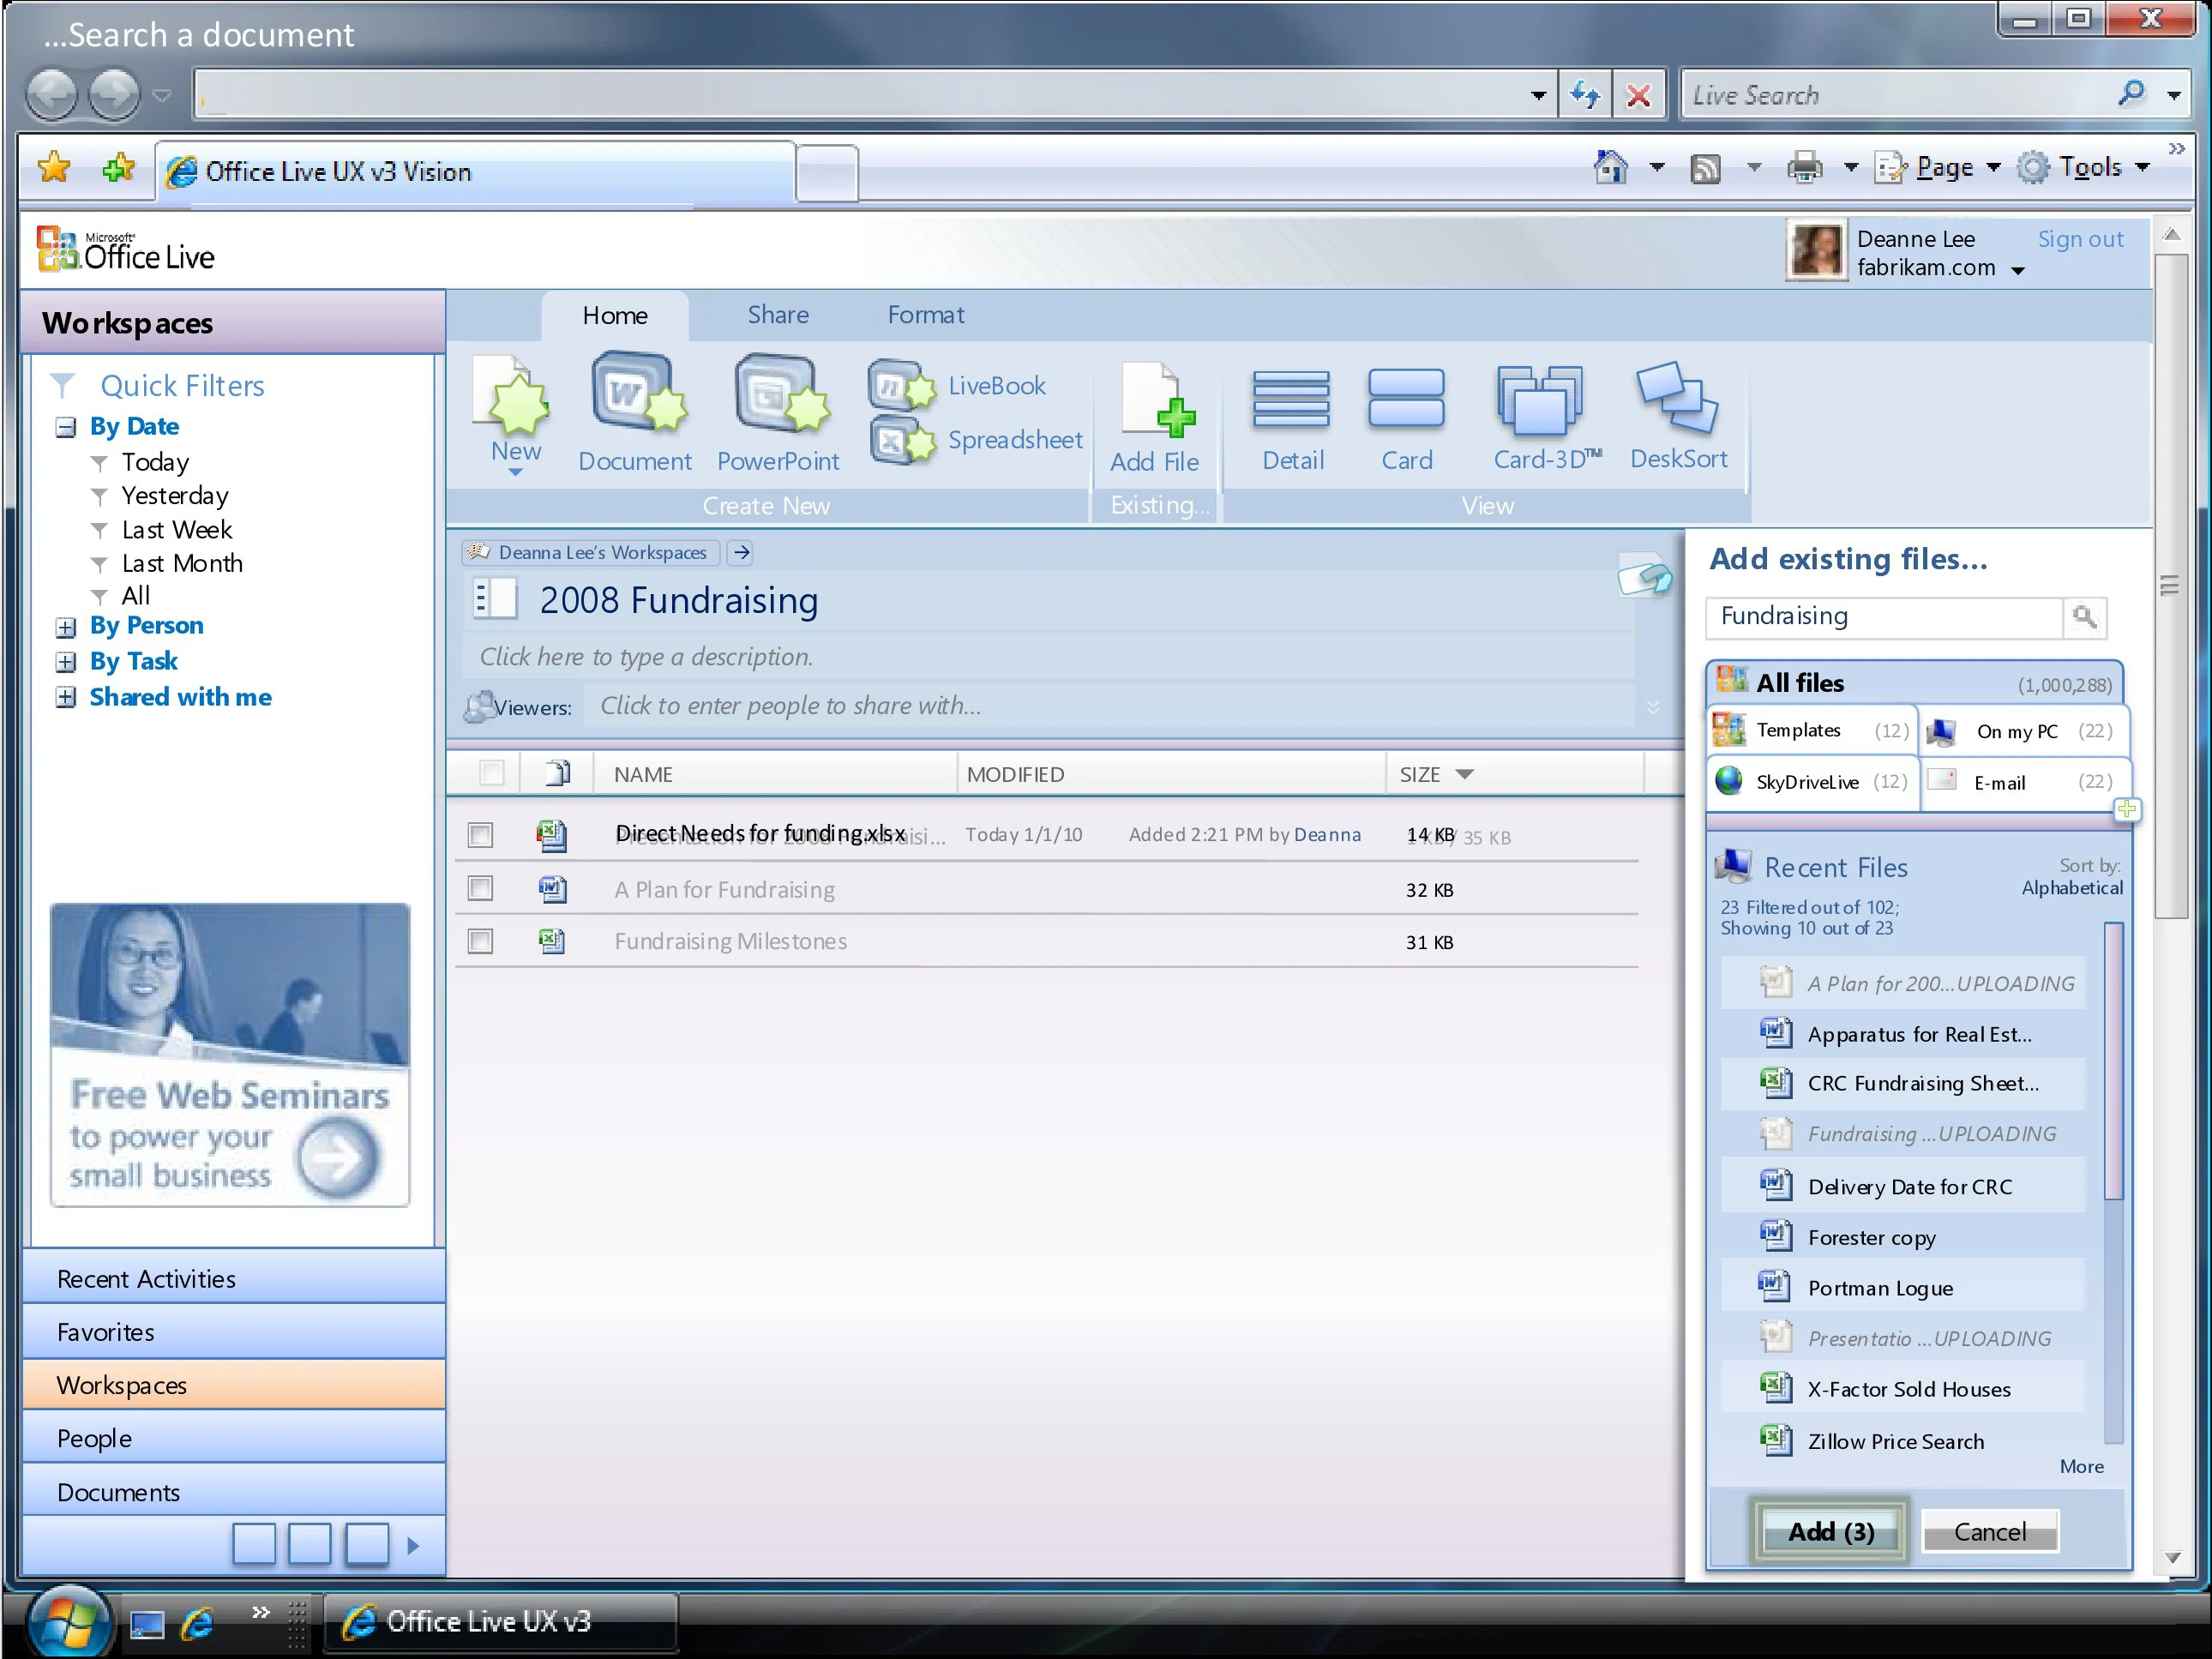Switch to the Share ribbon tab
2212x1659 pixels.
click(778, 315)
